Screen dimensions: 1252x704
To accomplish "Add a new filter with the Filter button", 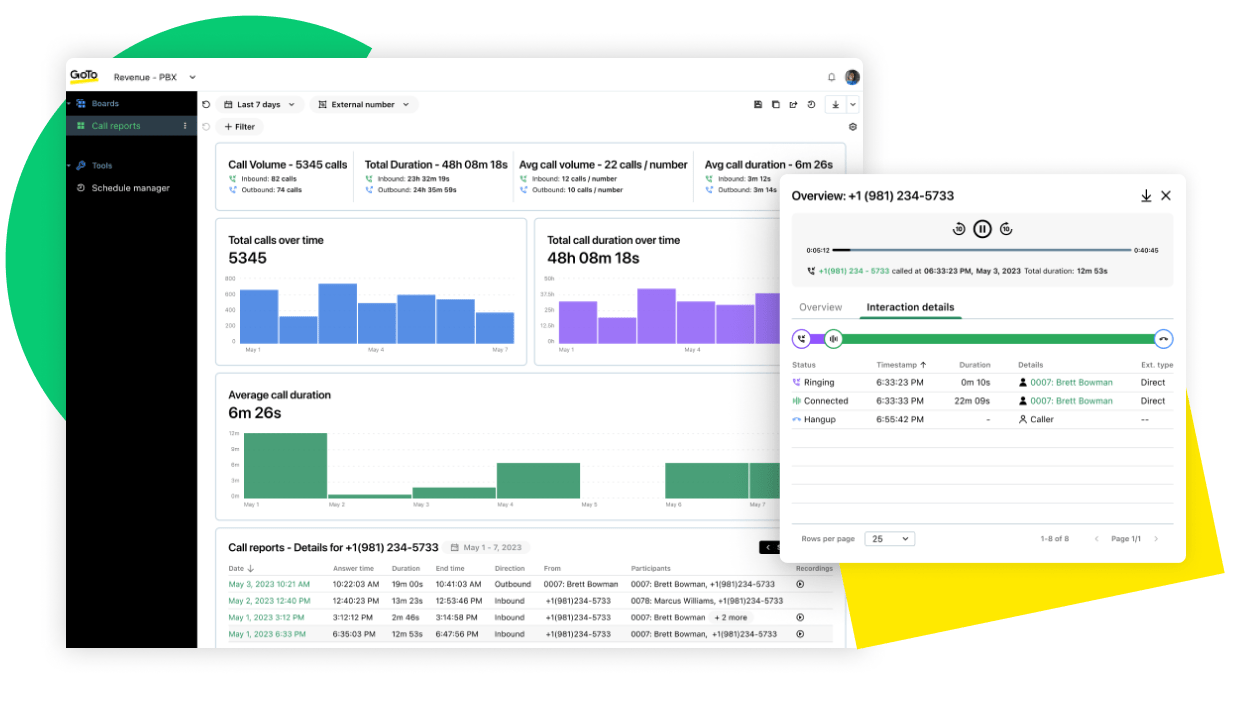I will click(x=239, y=127).
